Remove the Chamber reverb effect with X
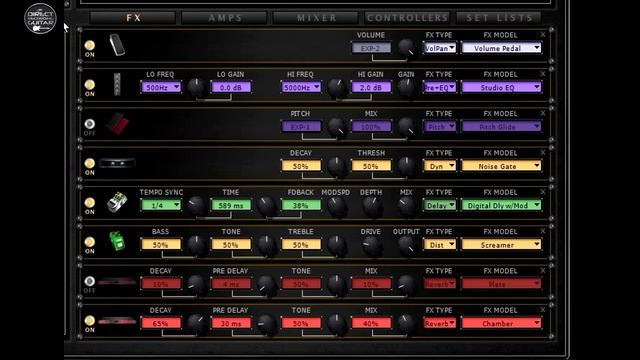Viewport: 640px width, 360px height. (543, 310)
